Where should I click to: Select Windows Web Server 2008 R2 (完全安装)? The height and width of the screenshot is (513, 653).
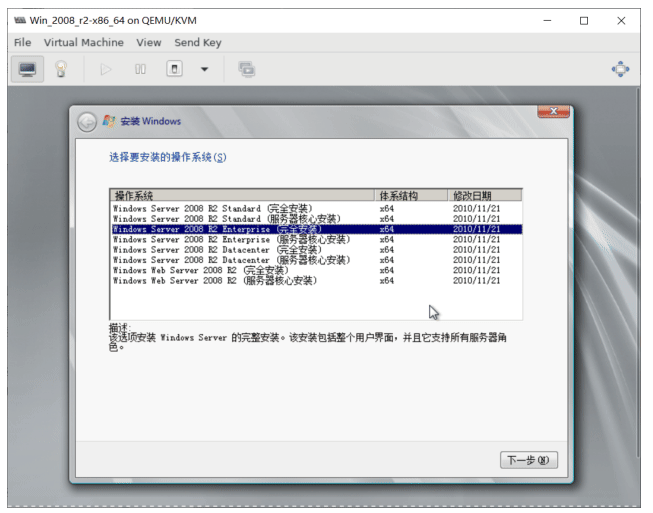coord(316,270)
